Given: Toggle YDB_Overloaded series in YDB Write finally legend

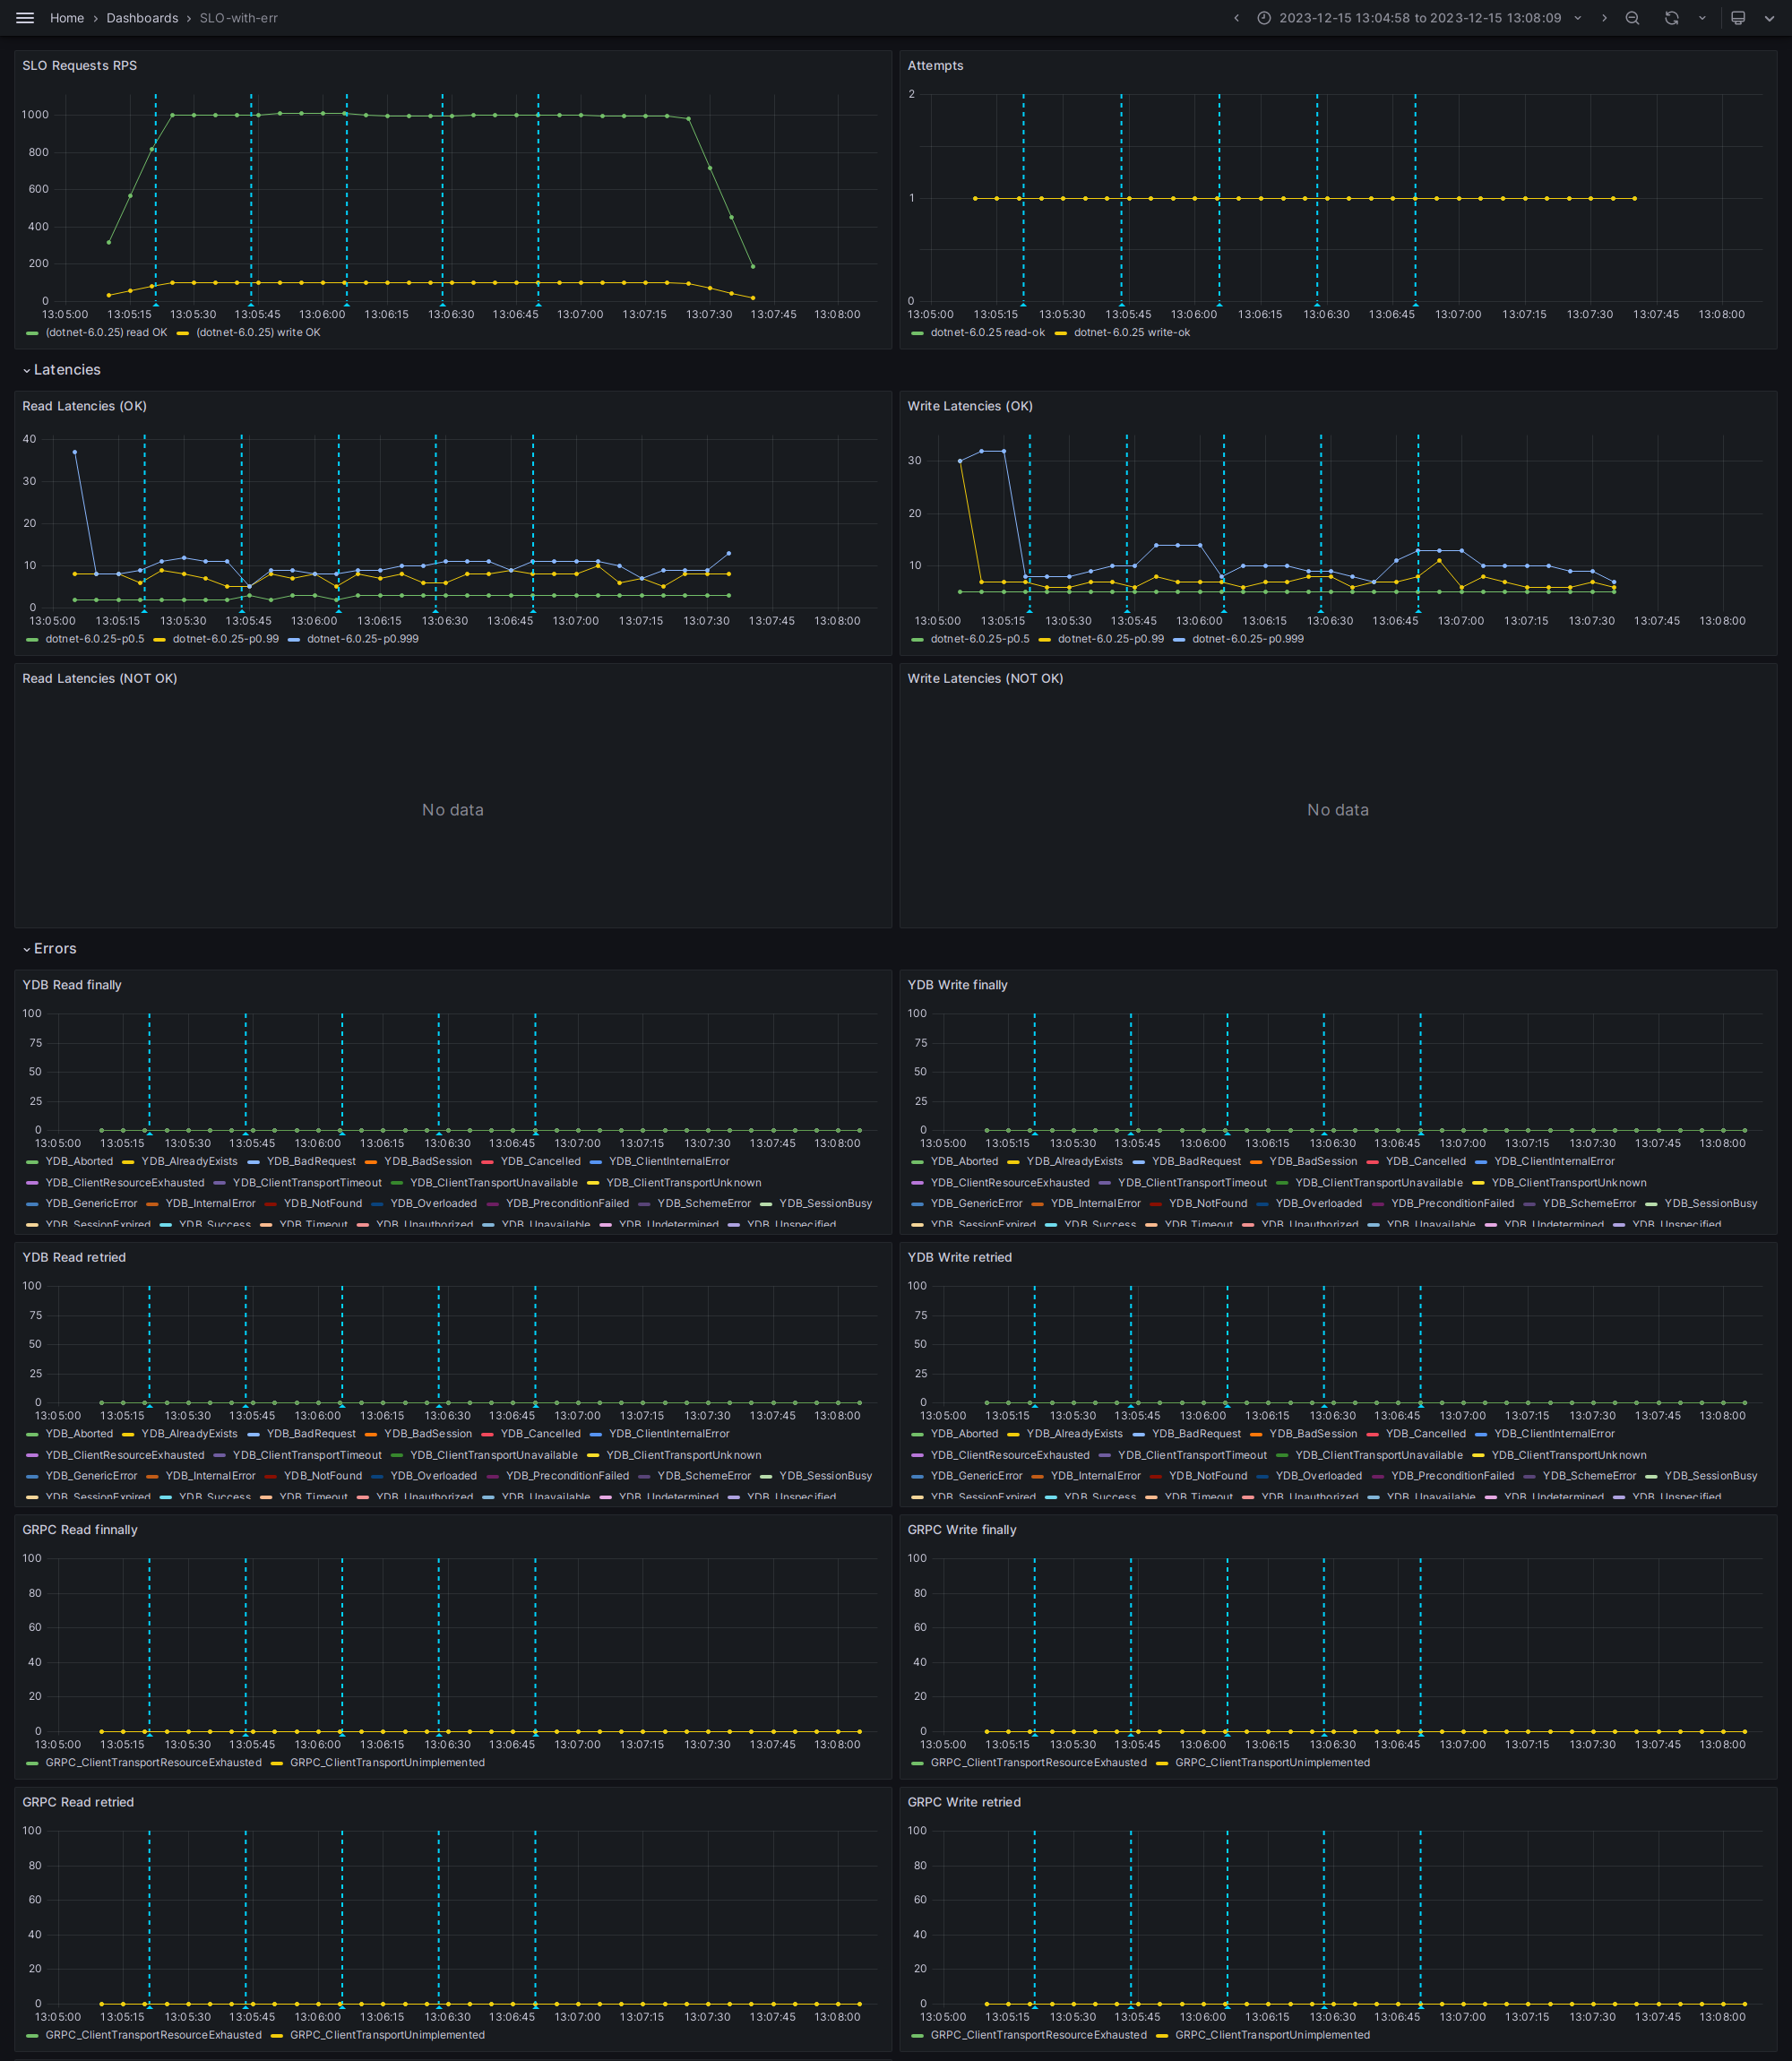Looking at the screenshot, I should pyautogui.click(x=1319, y=1204).
